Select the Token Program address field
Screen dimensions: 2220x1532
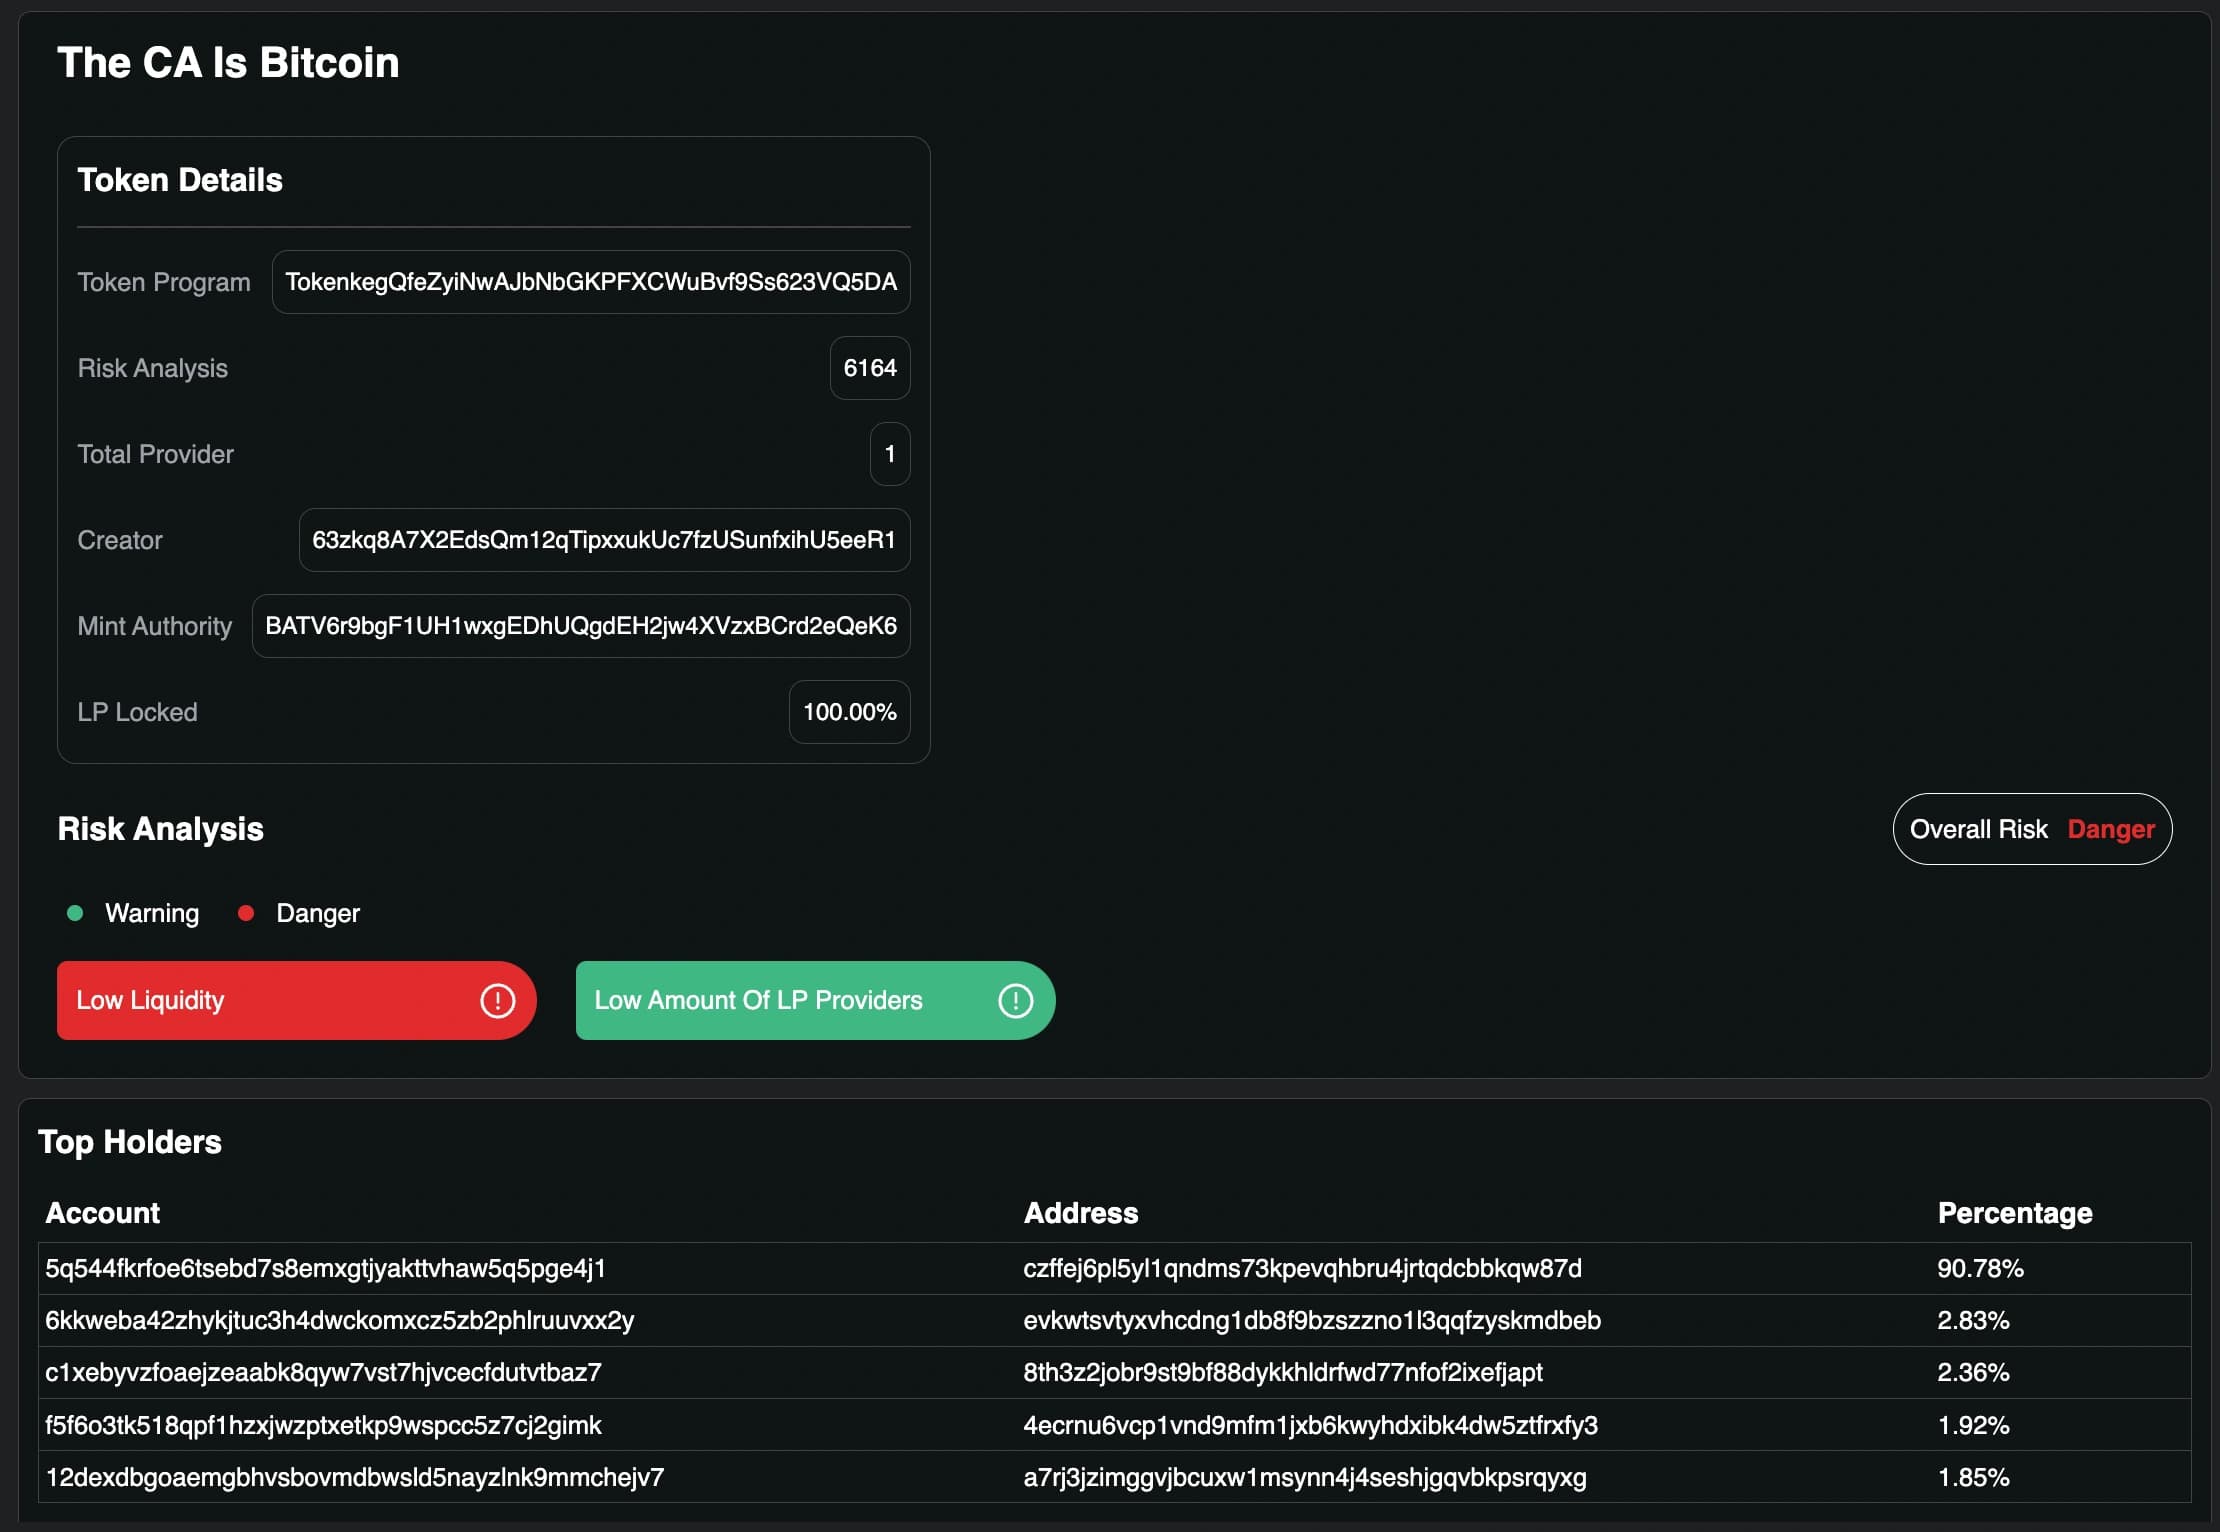point(591,282)
